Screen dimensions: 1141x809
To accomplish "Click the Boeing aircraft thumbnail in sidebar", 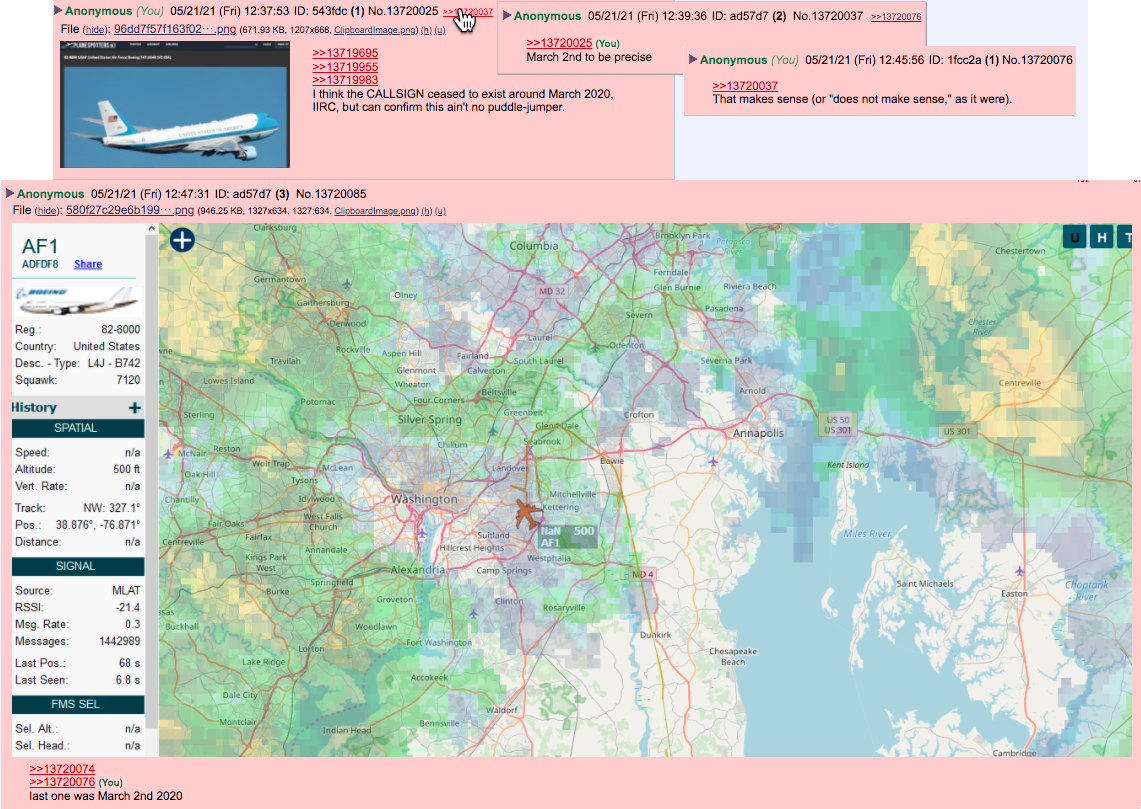I will tap(76, 300).
